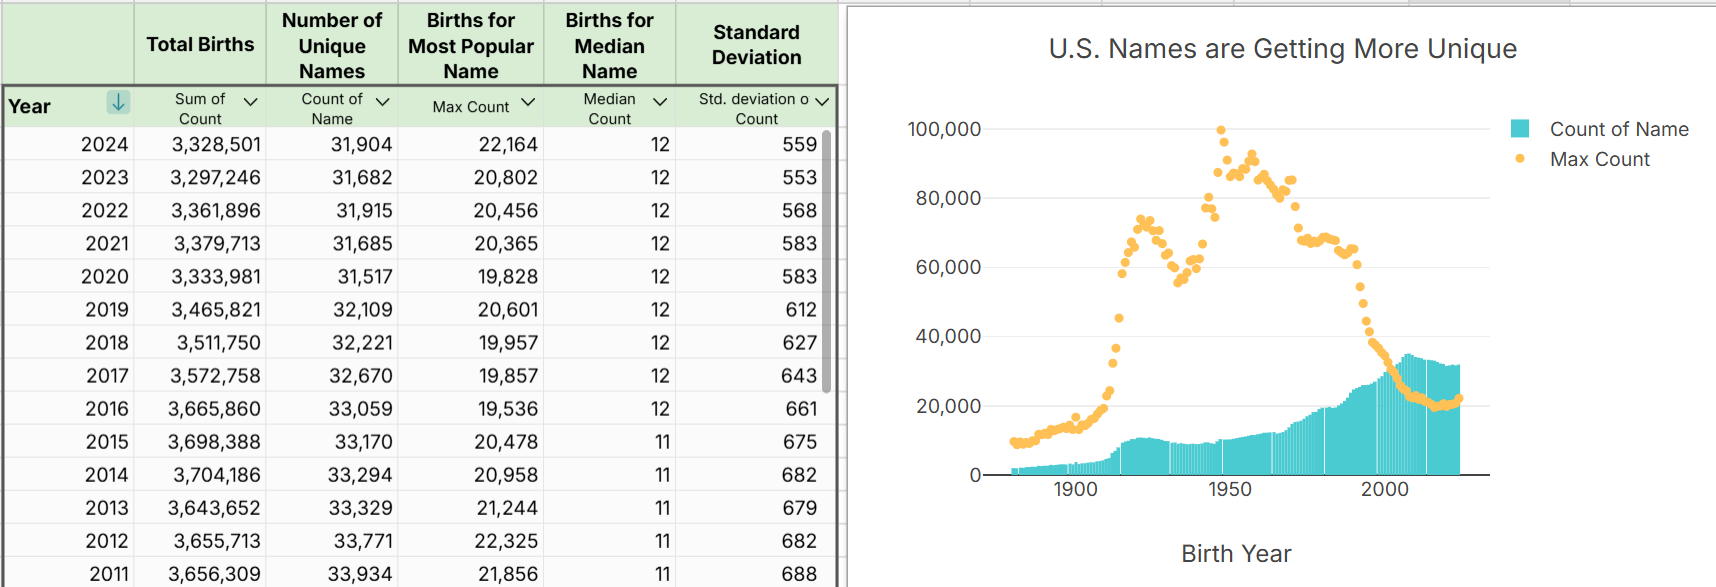The image size is (1716, 587).
Task: Click the Births for Median Name header
Action: (x=609, y=46)
